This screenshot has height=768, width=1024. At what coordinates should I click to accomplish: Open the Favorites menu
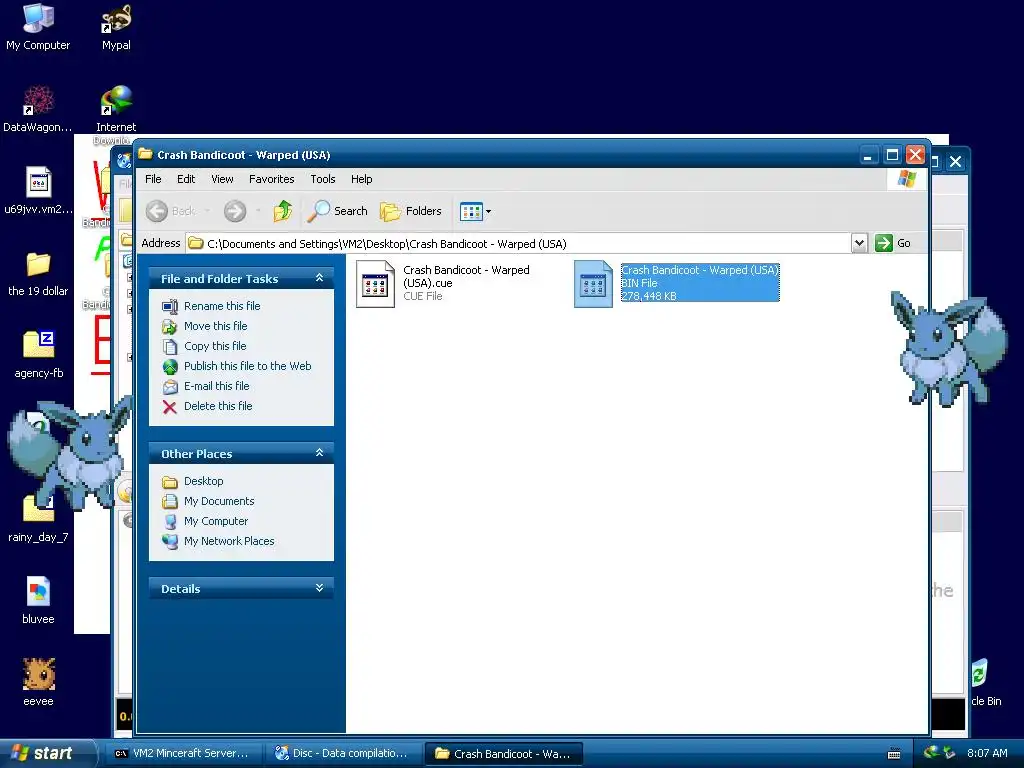point(272,179)
